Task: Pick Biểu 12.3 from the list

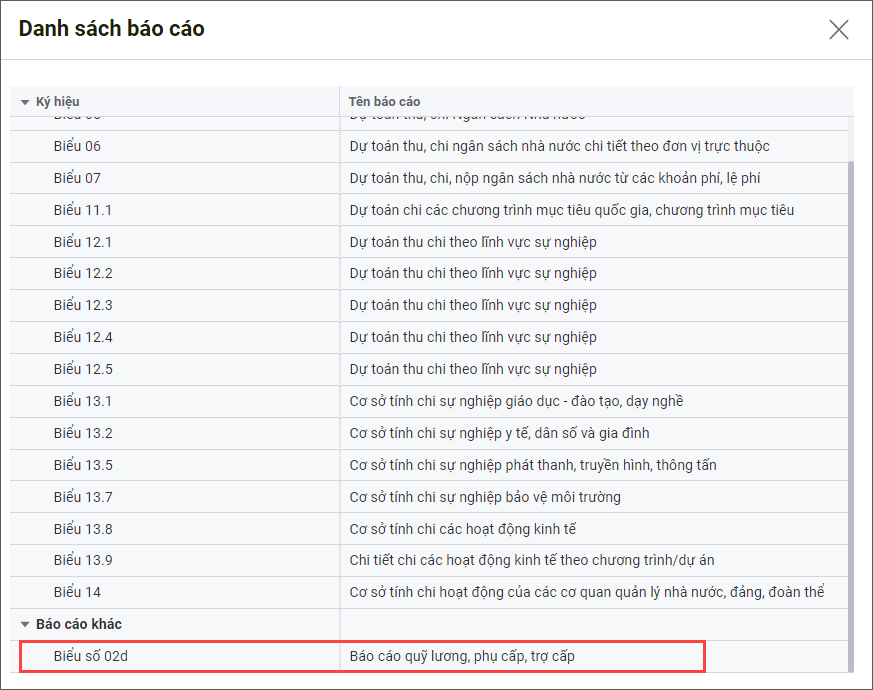Action: (x=83, y=305)
